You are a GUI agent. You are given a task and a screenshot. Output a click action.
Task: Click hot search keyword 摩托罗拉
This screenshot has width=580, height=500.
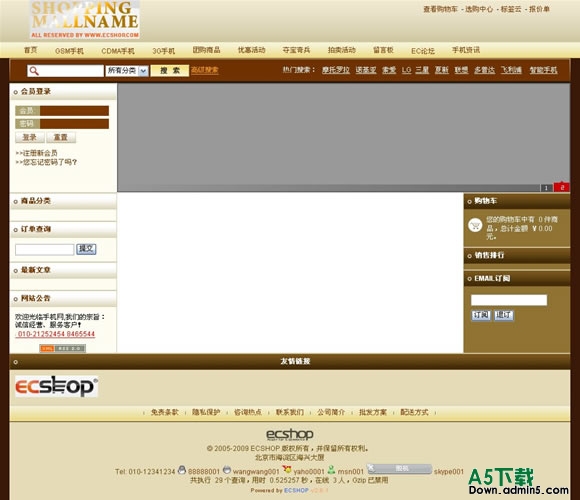tap(336, 70)
